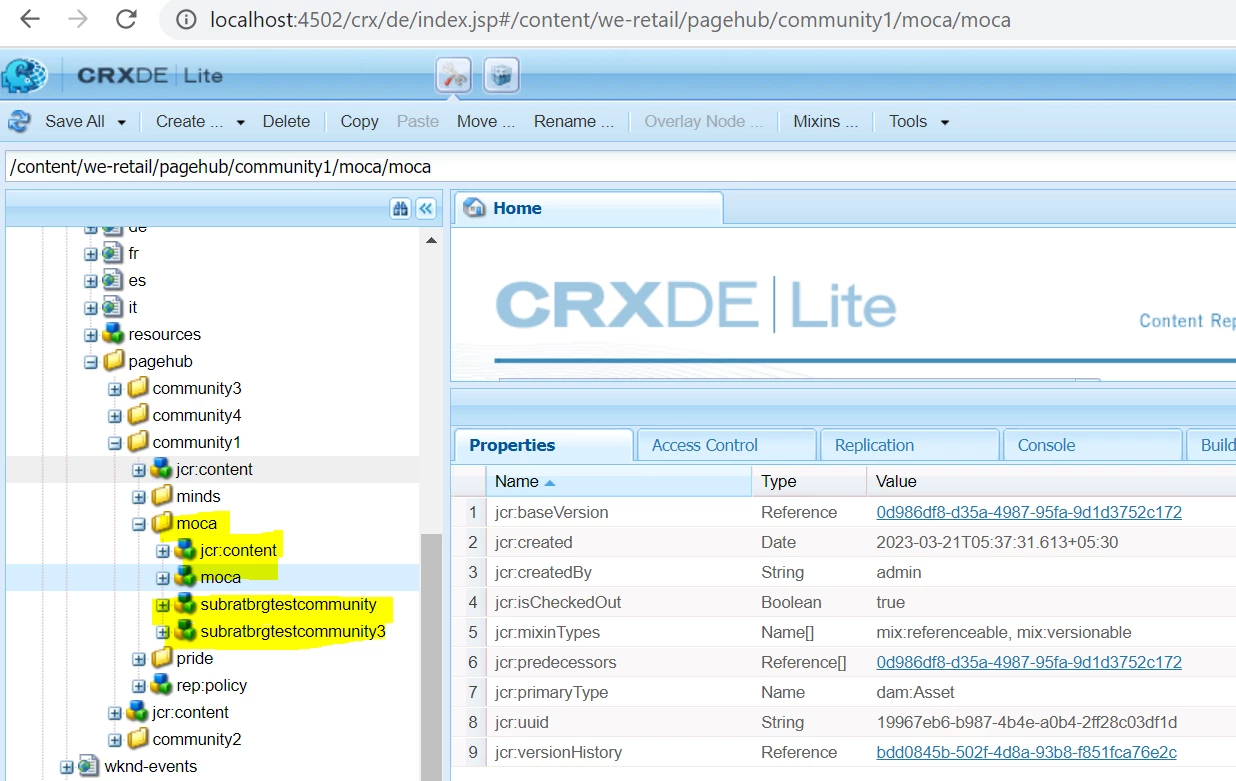
Task: Click the binoculars search icon in tree panel
Action: (400, 208)
